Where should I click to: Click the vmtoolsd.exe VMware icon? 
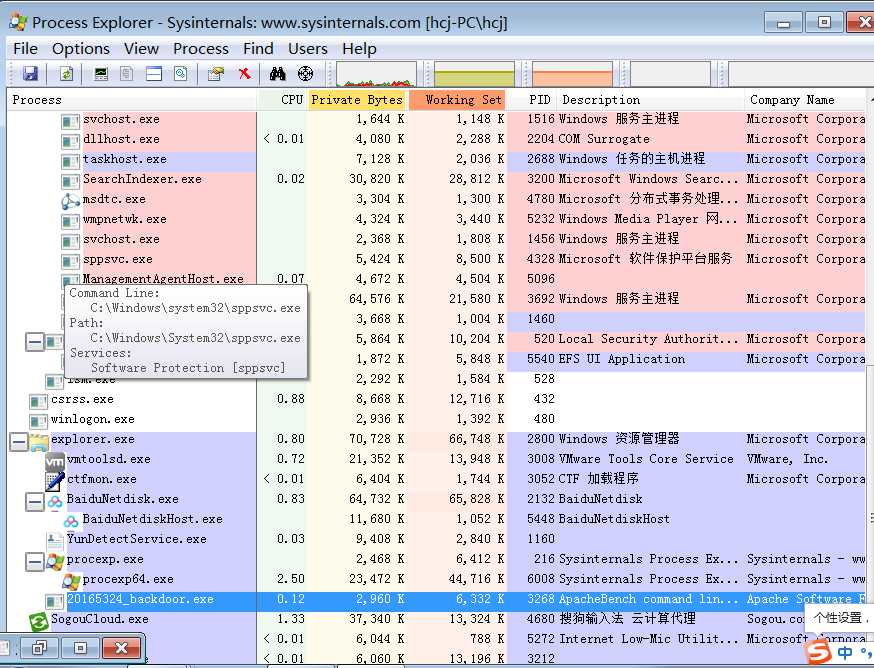[54, 461]
